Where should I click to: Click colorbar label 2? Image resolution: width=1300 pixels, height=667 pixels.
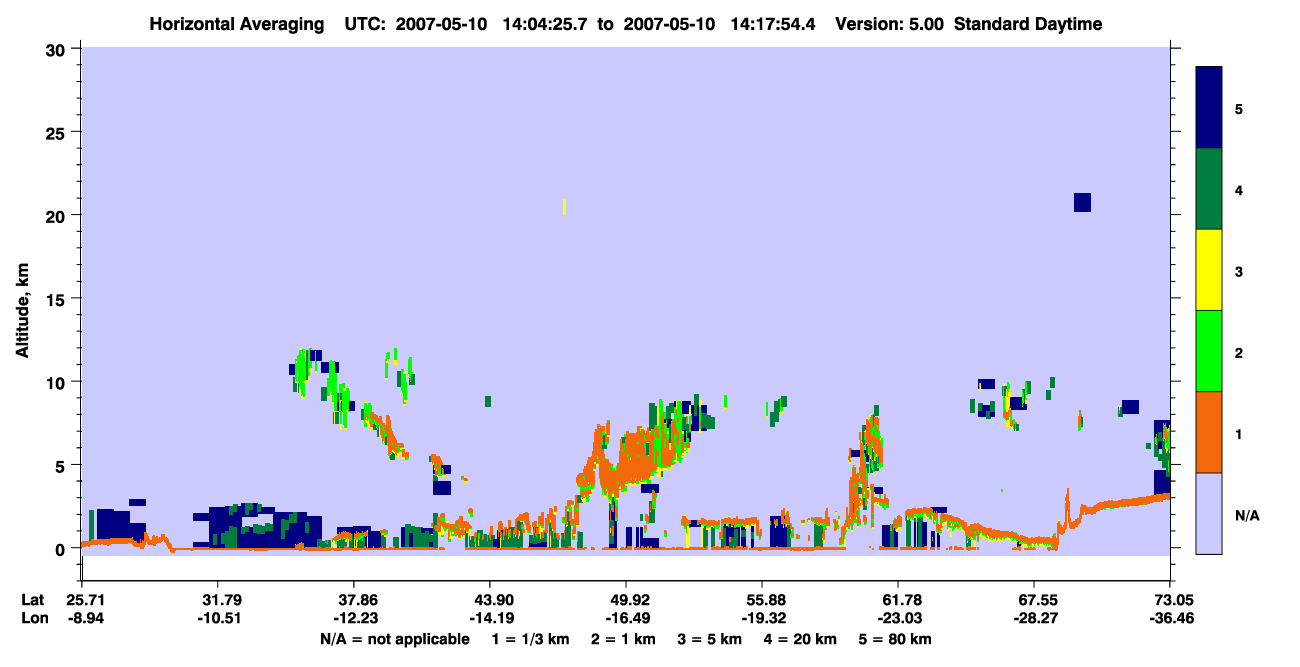point(1239,352)
